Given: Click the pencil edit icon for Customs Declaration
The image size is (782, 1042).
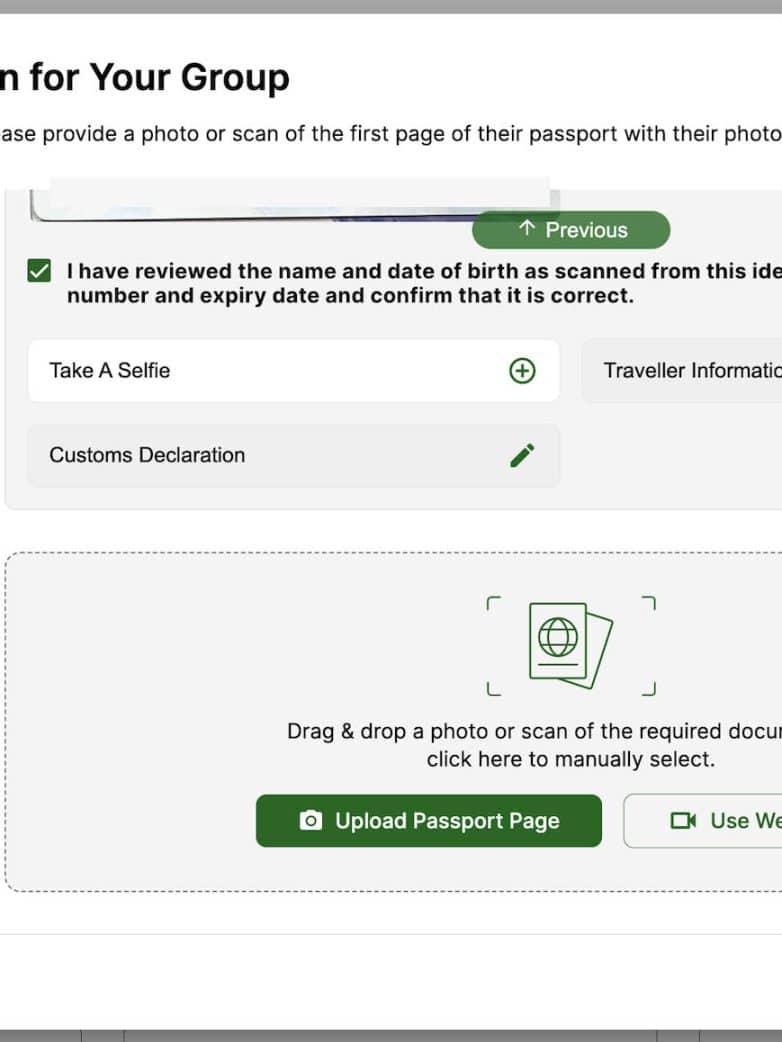Looking at the screenshot, I should (522, 456).
